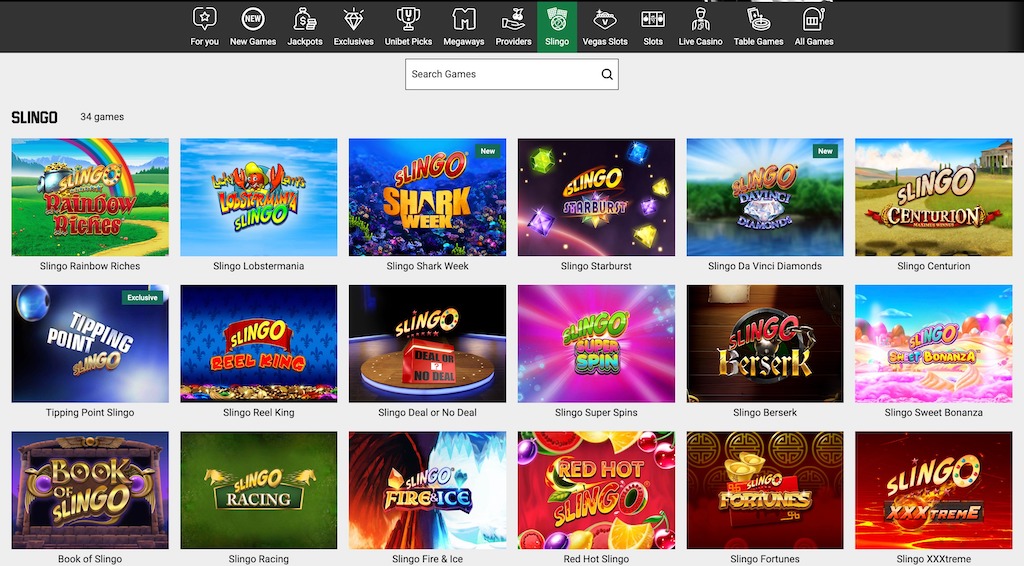The image size is (1024, 566).
Task: Click the Slingo Da Vinci Diamonds title
Action: 765,266
